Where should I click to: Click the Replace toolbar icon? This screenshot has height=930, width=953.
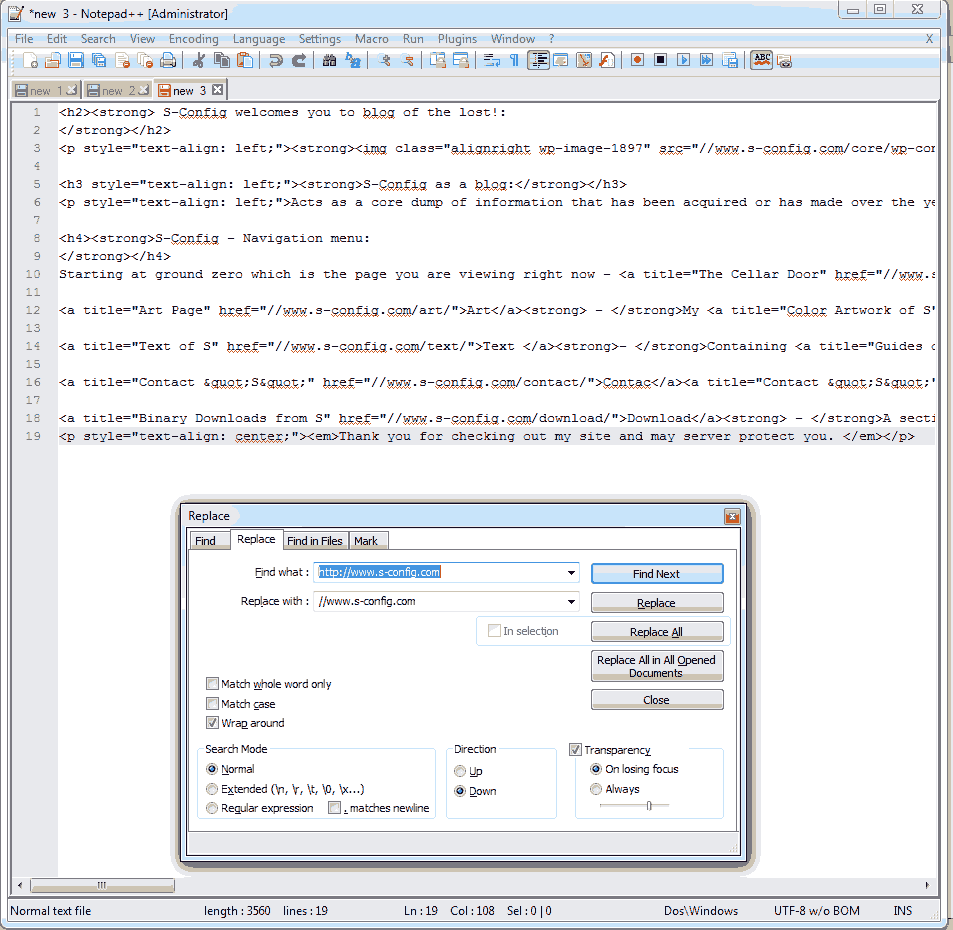point(353,60)
